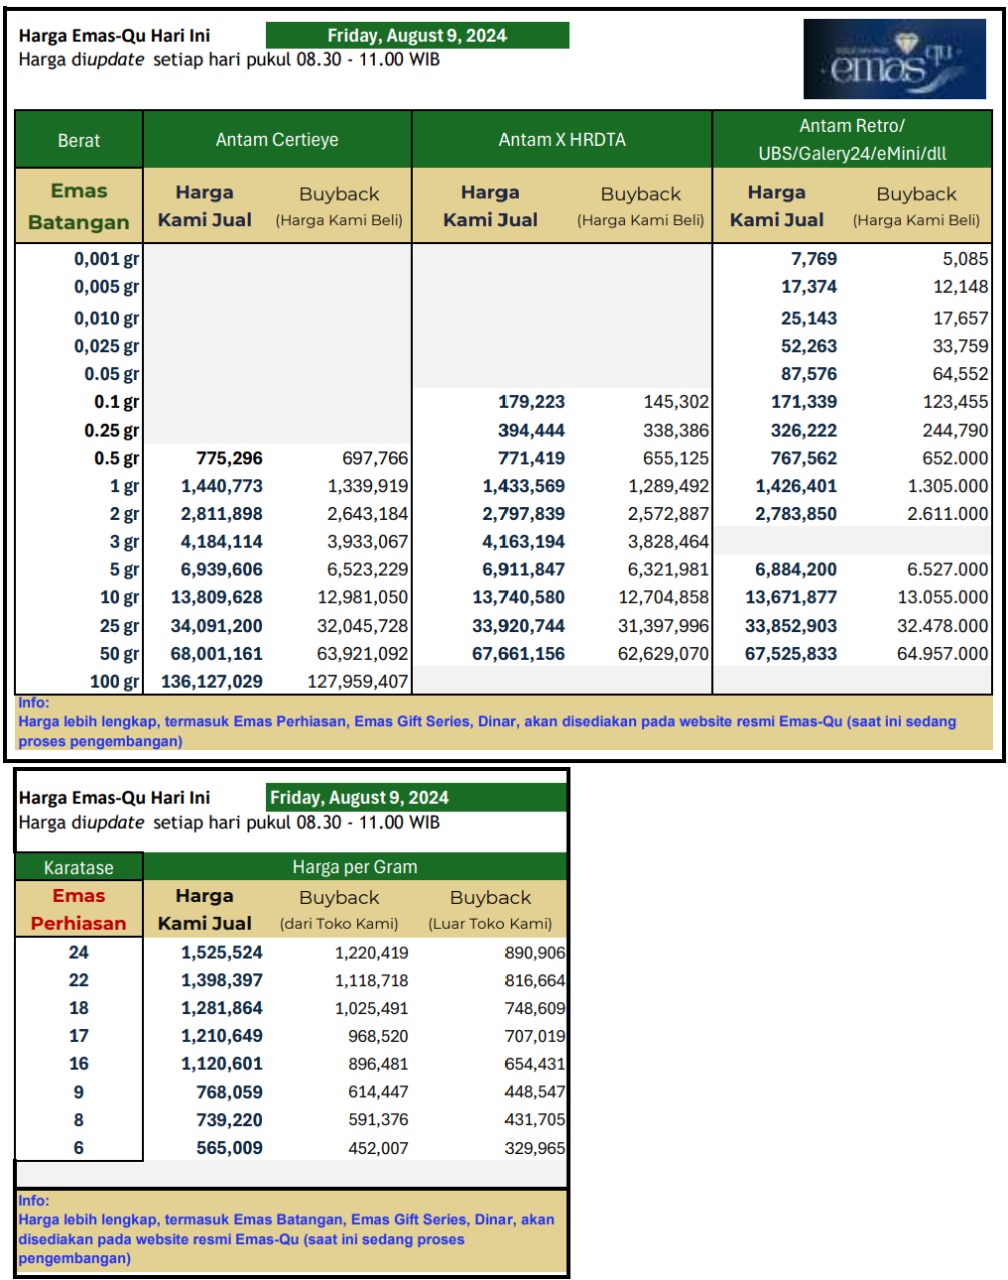The height and width of the screenshot is (1280, 1008).
Task: Select buyback value 697,766
Action: 375,458
